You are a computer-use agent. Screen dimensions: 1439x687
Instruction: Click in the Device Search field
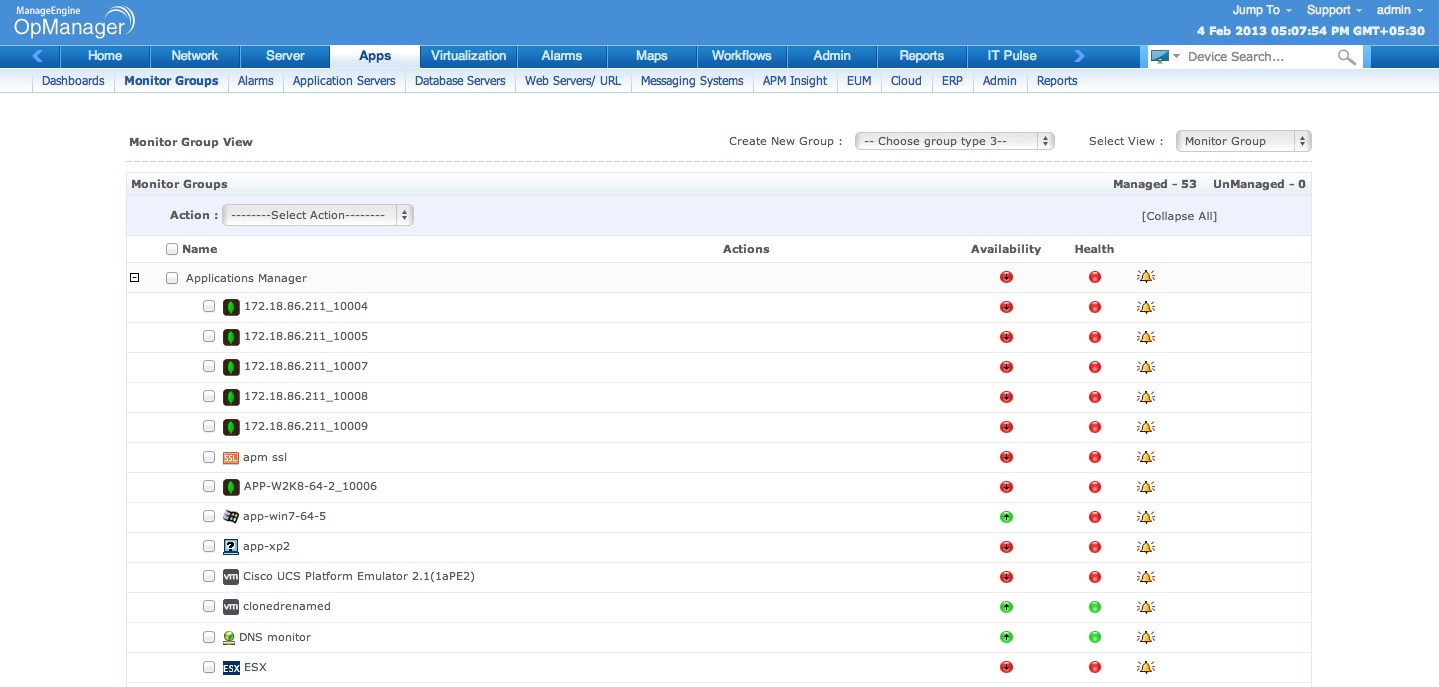pyautogui.click(x=1259, y=57)
